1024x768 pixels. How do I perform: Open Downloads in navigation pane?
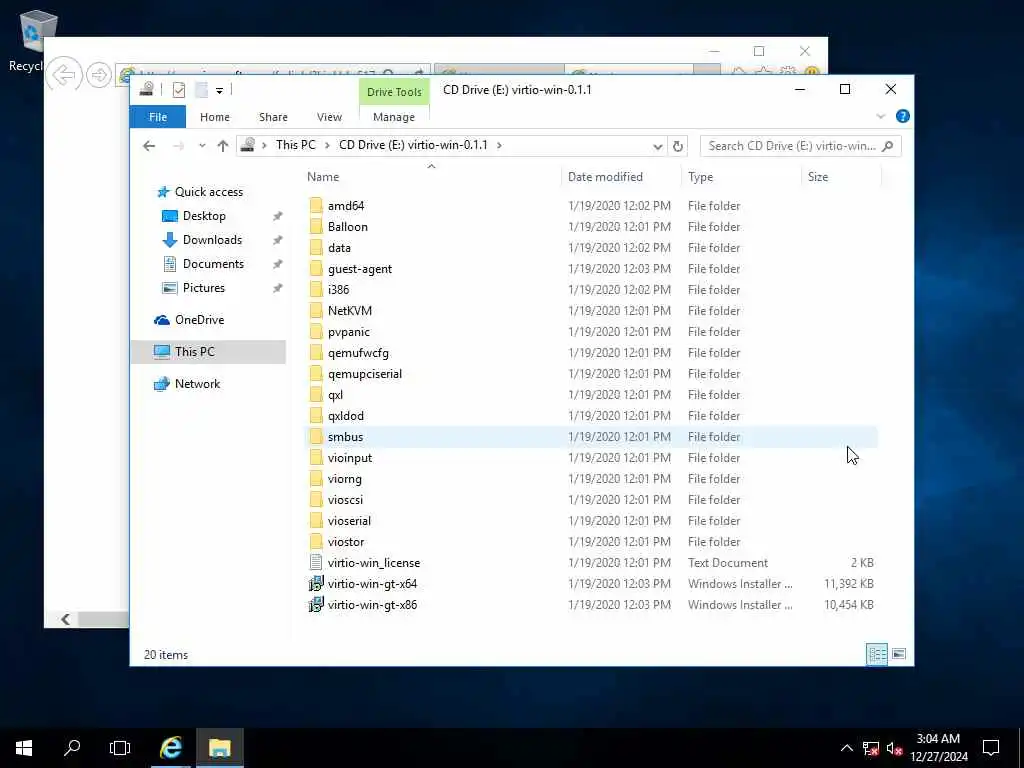(x=212, y=240)
